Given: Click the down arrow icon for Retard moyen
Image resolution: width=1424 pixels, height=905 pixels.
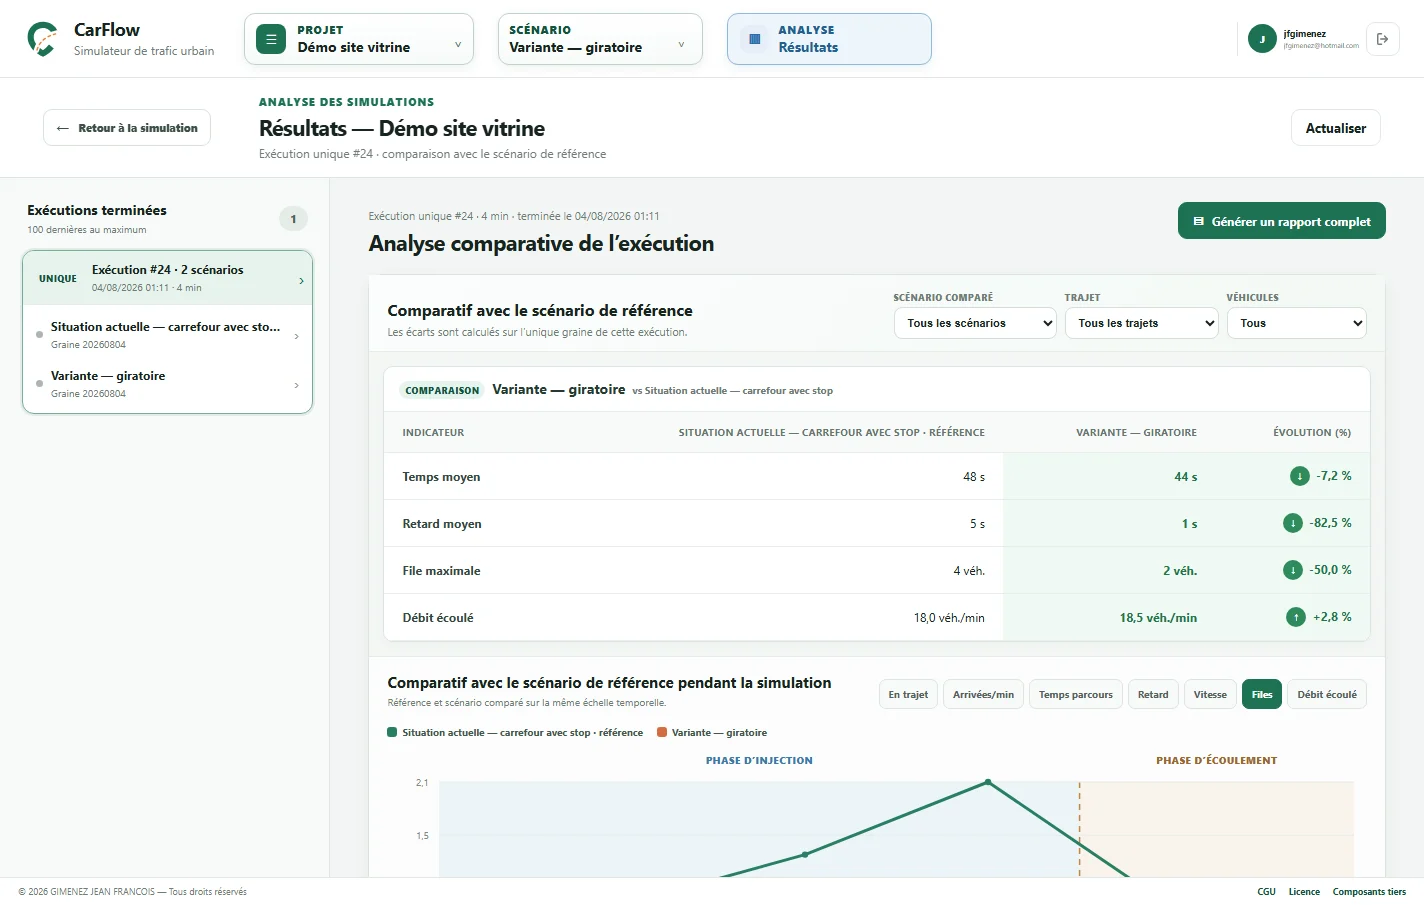Looking at the screenshot, I should pos(1293,523).
